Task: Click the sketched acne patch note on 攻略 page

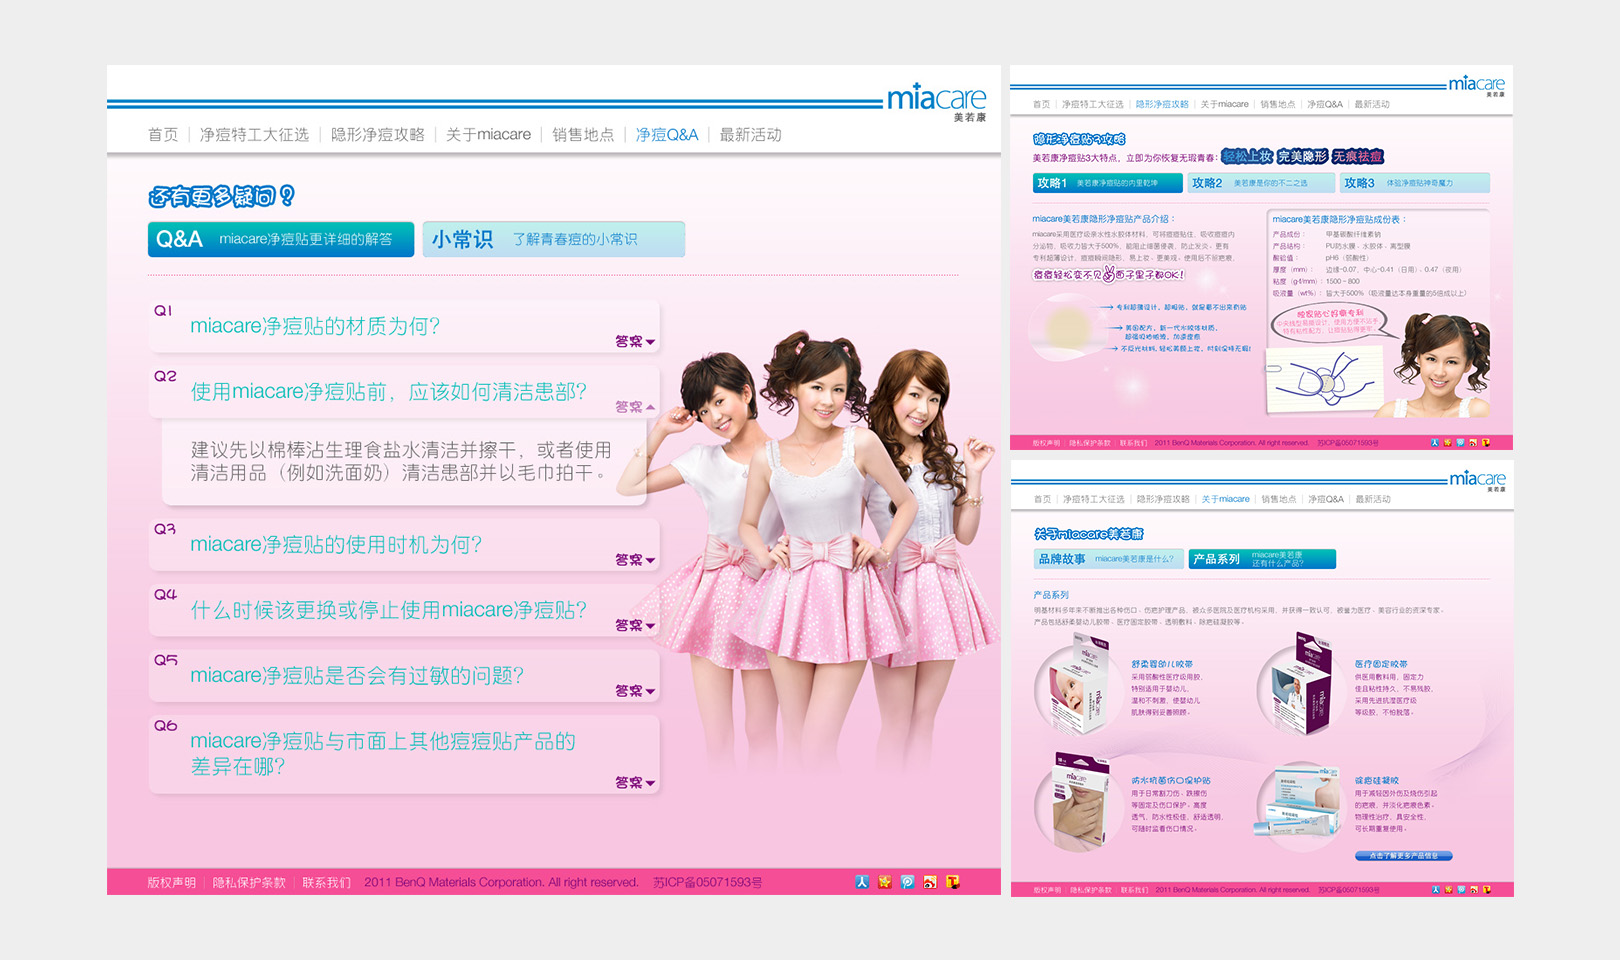Action: tap(1325, 378)
